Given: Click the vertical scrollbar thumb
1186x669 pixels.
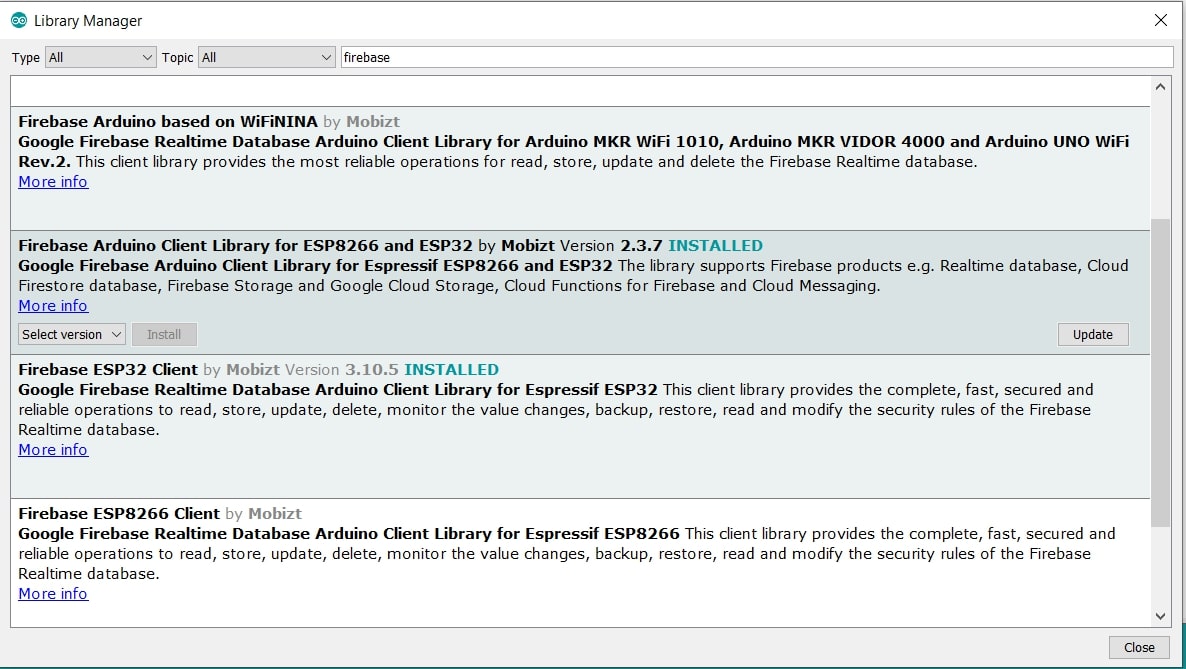Looking at the screenshot, I should pos(1160,370).
